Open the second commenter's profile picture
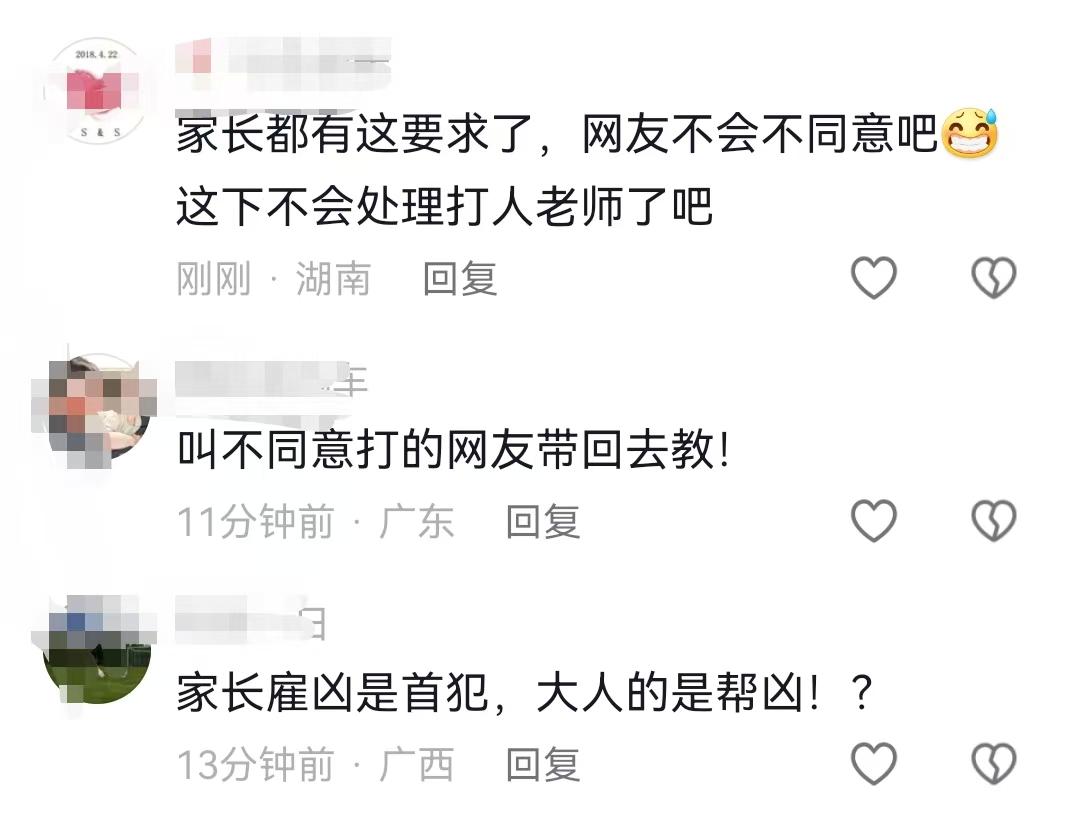Viewport: 1068px width, 831px height. tap(95, 409)
